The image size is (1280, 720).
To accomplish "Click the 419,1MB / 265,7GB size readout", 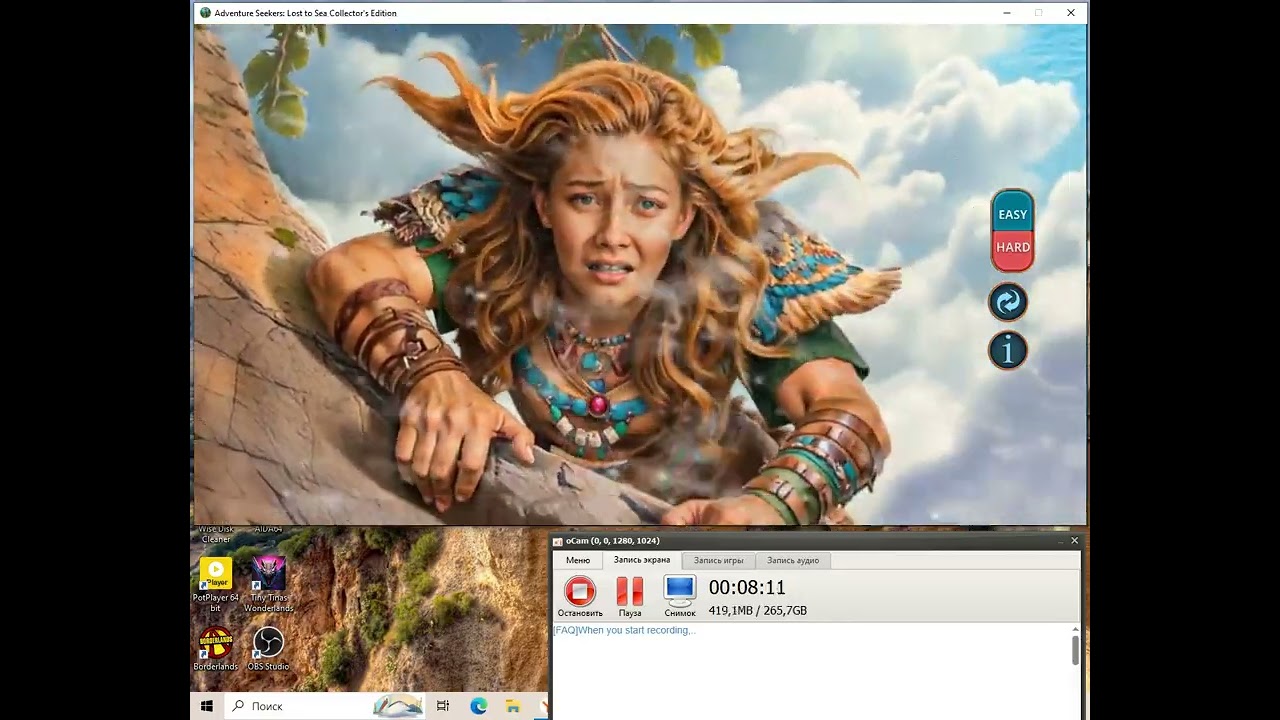I will point(758,610).
